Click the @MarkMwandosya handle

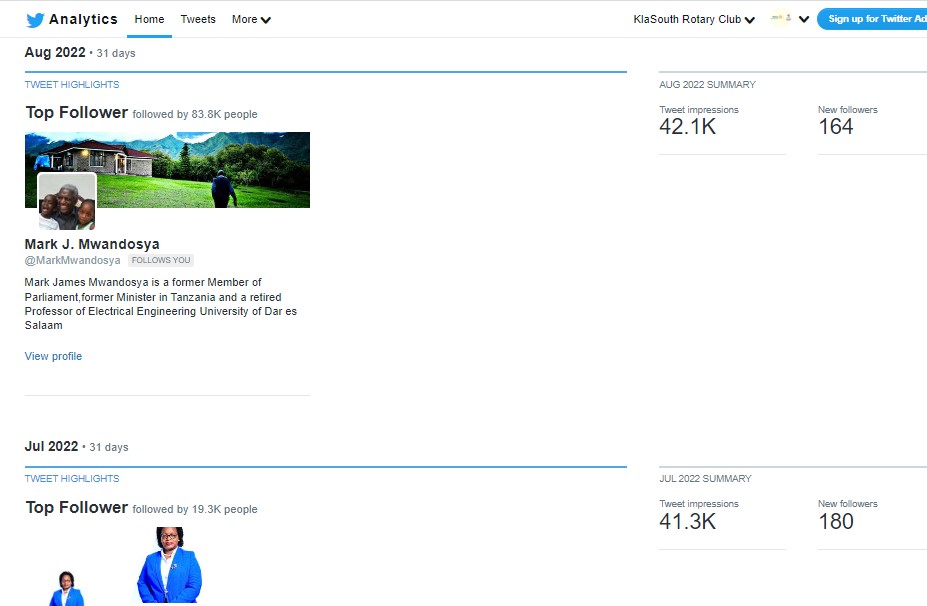click(73, 260)
